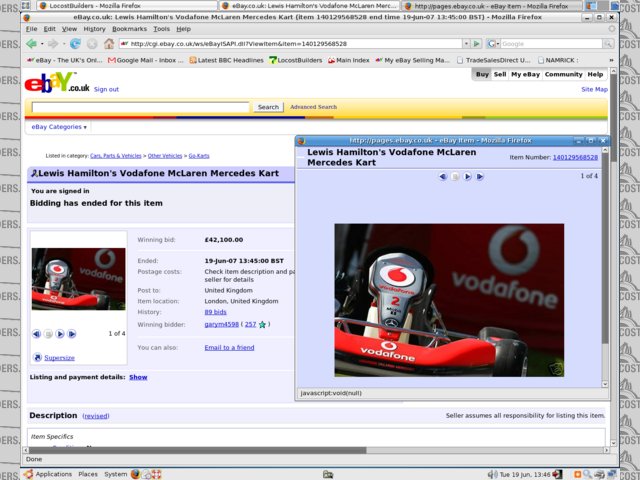Open the Tools menu
The width and height of the screenshot is (640, 480).
(x=161, y=29)
